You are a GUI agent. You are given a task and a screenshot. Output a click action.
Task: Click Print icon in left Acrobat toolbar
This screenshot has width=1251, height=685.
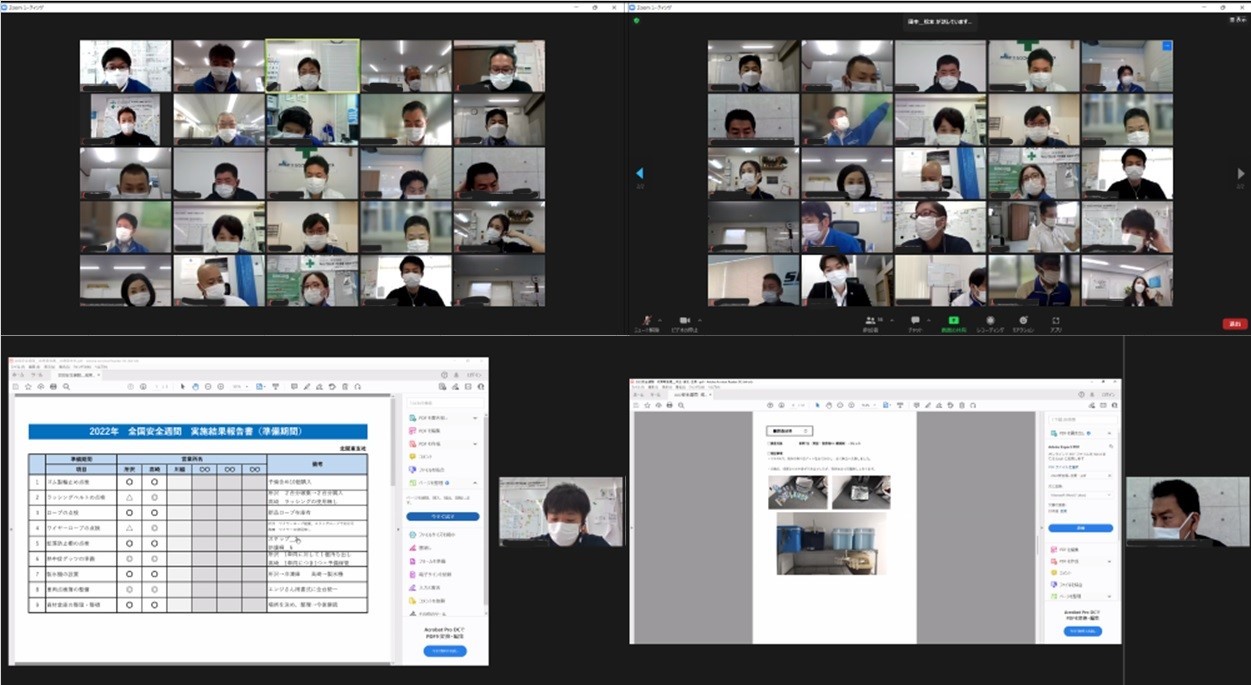(53, 387)
